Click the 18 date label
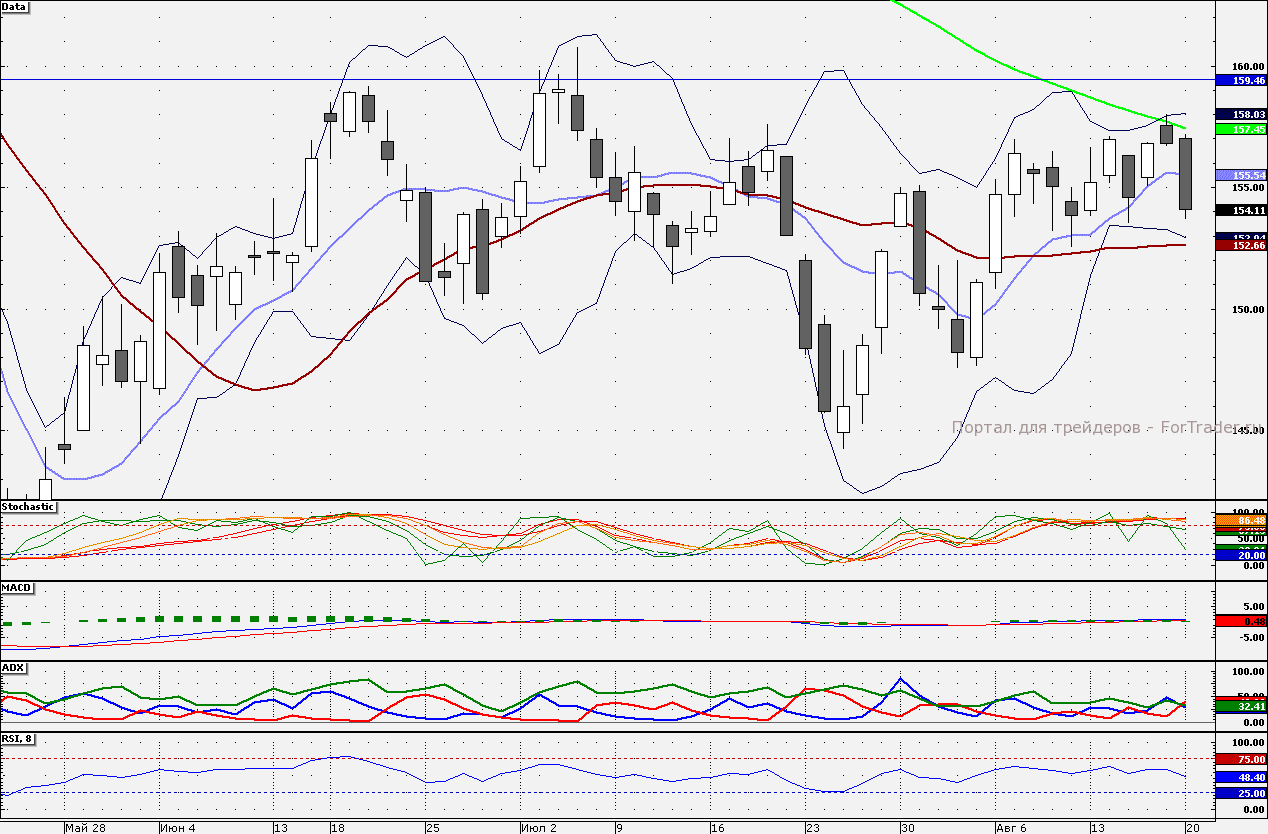 (x=338, y=828)
